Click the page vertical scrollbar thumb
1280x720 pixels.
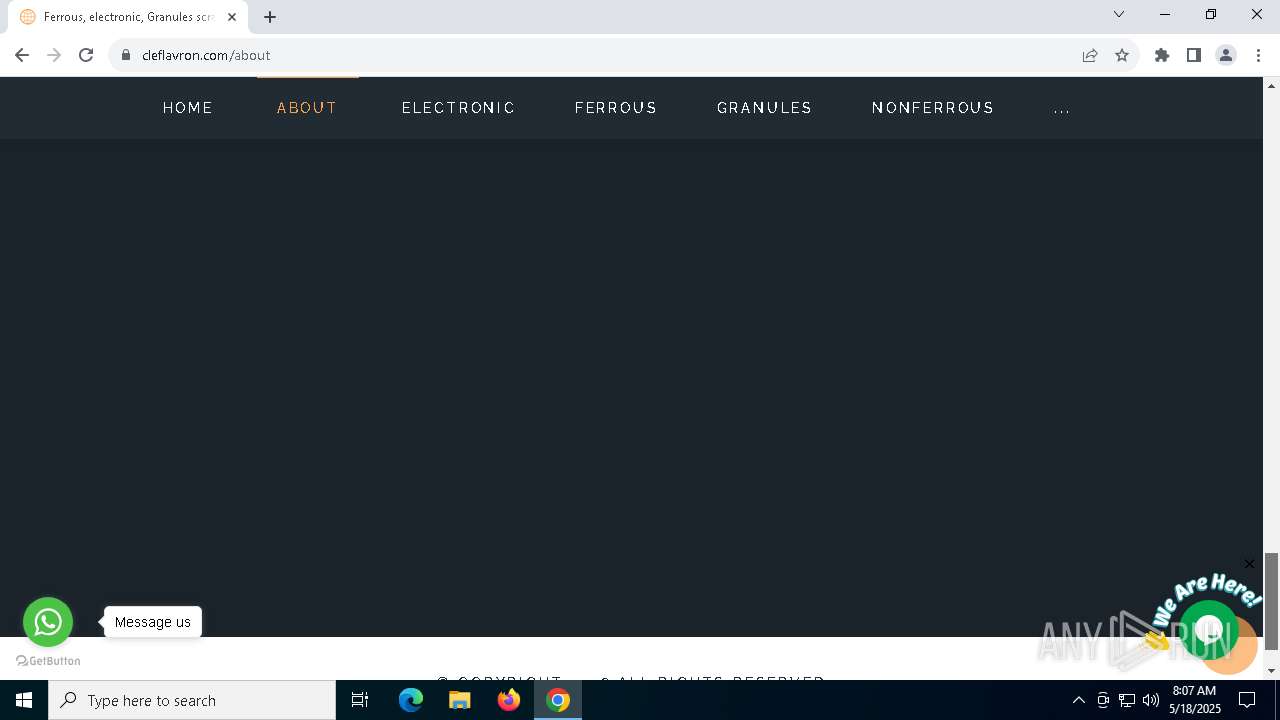[1271, 600]
